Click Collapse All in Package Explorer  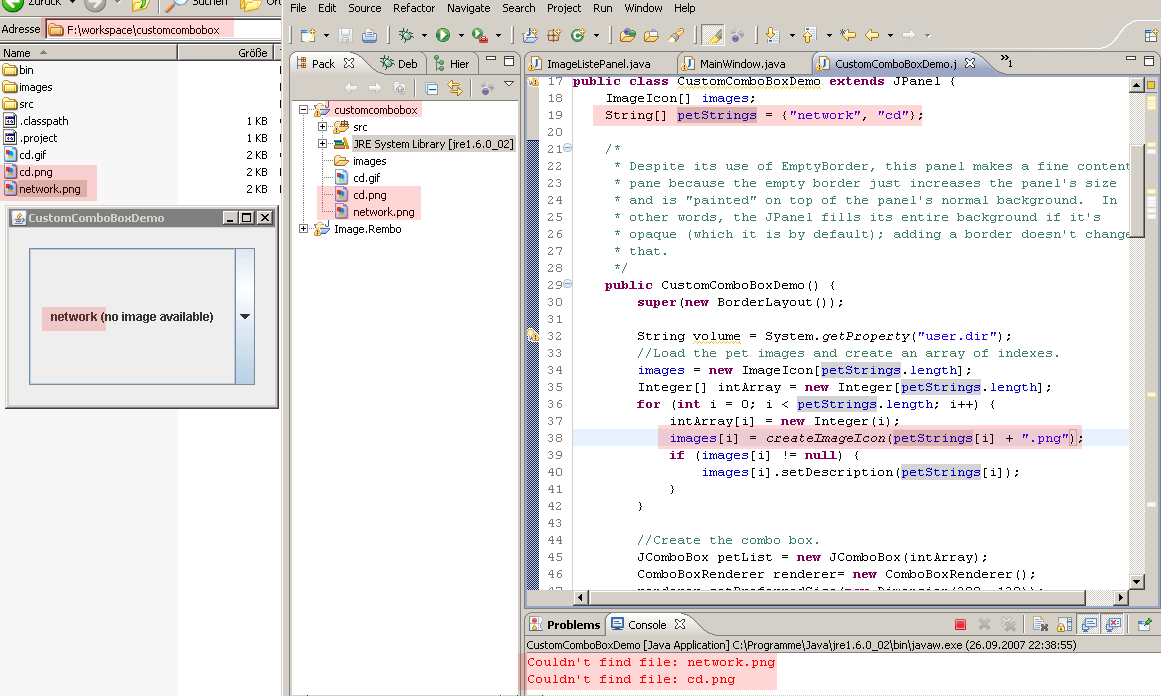point(432,88)
